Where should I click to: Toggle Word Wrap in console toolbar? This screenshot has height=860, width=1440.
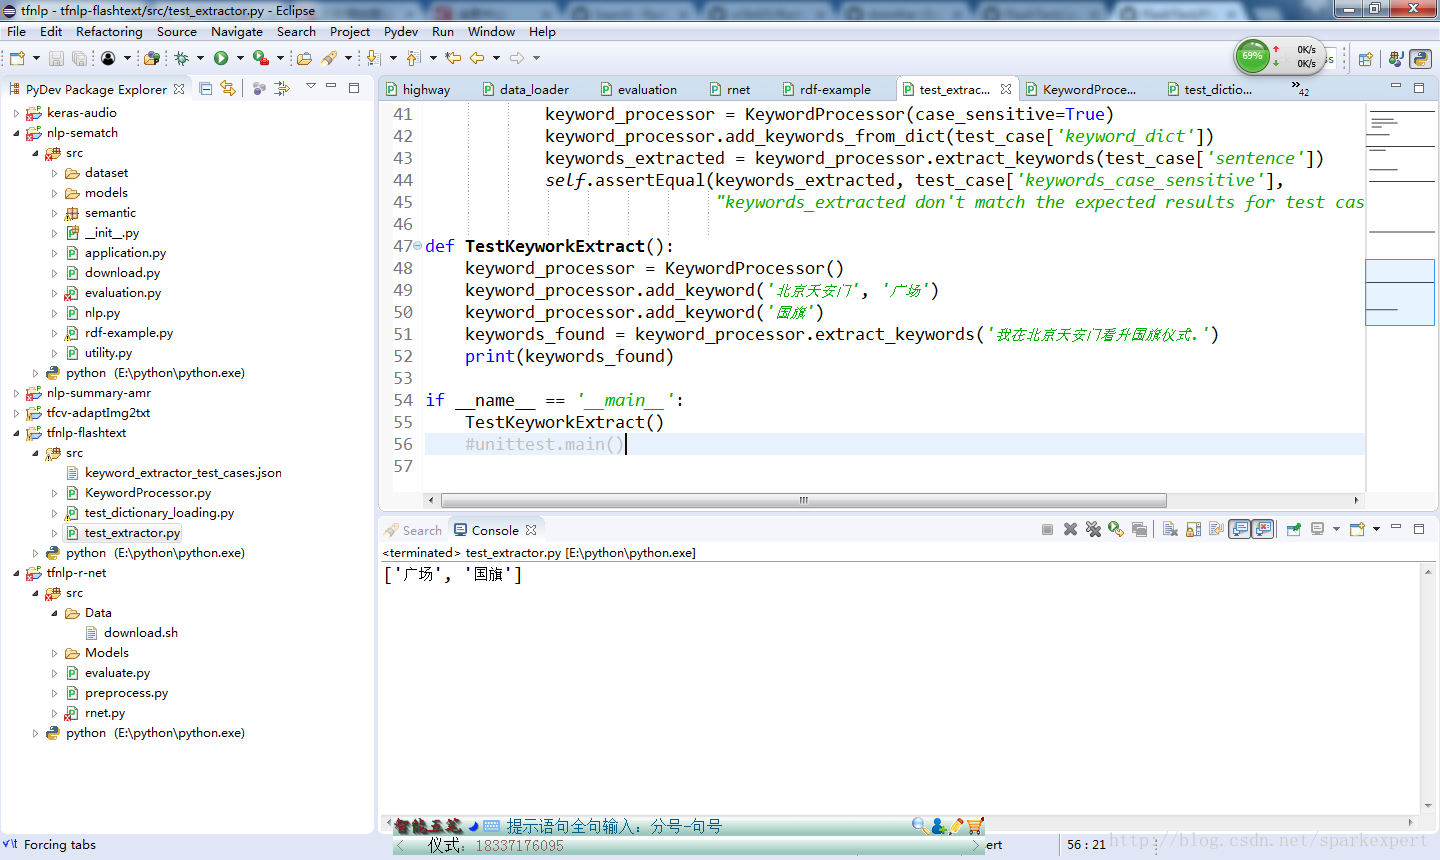[1216, 529]
